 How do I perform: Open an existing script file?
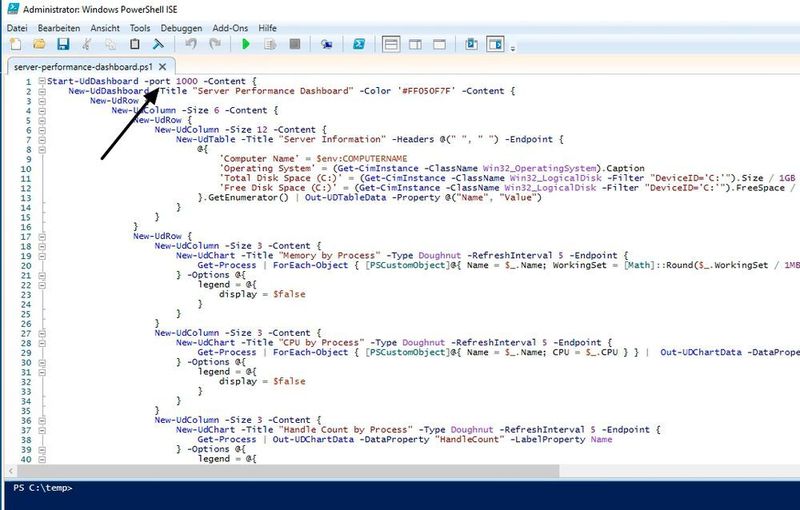39,44
